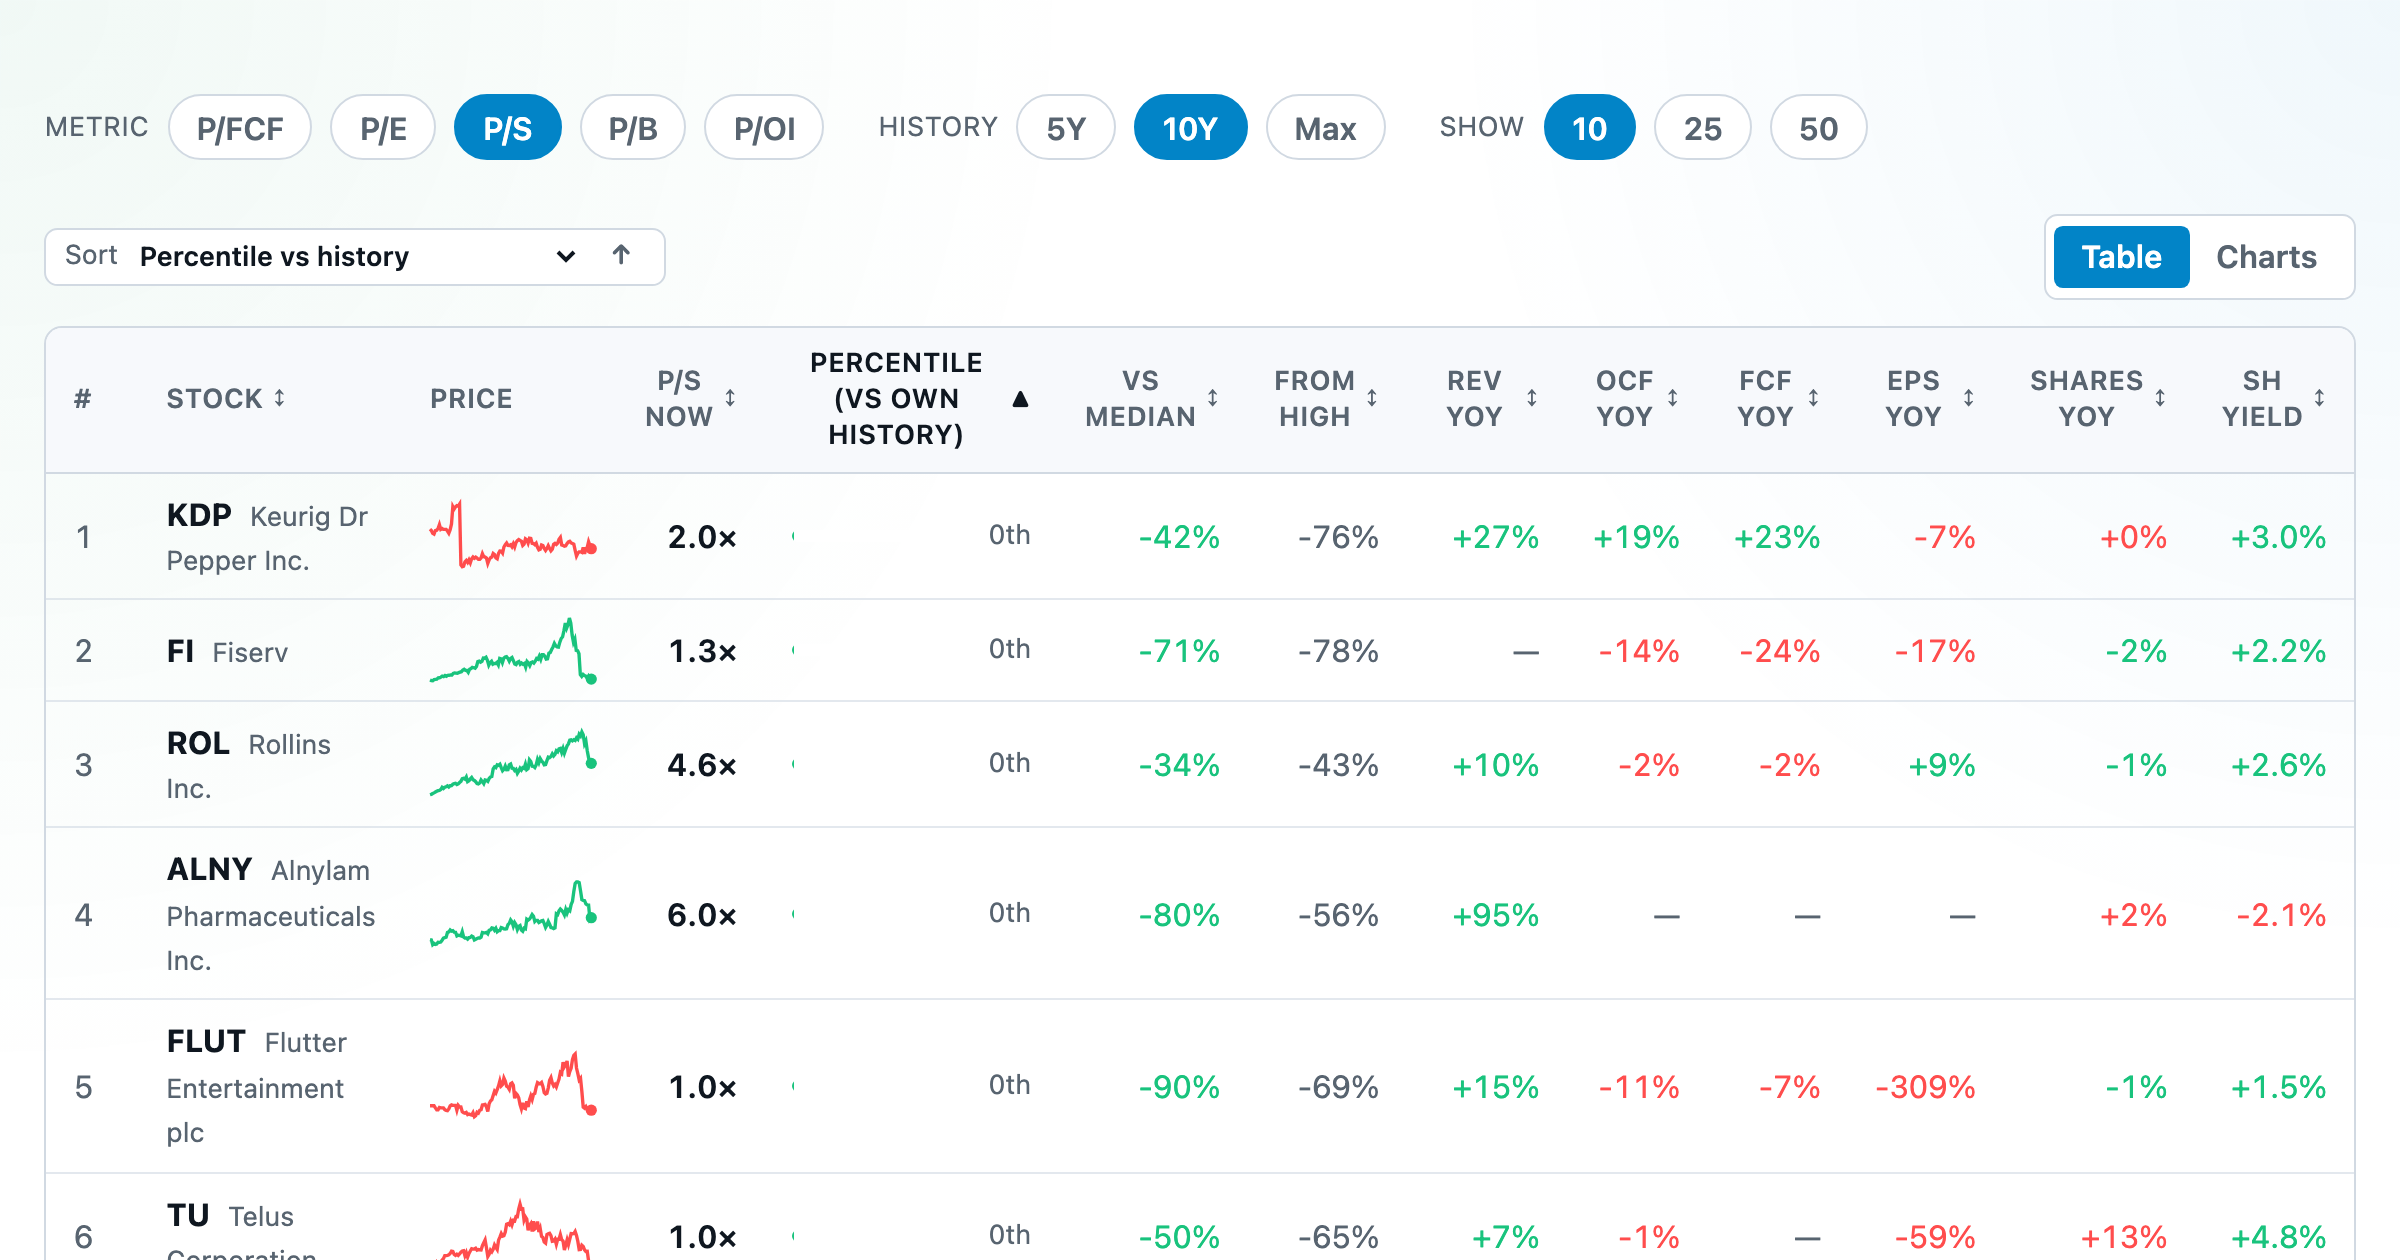Set history range to 5Y
The height and width of the screenshot is (1260, 2400).
[x=1066, y=128]
